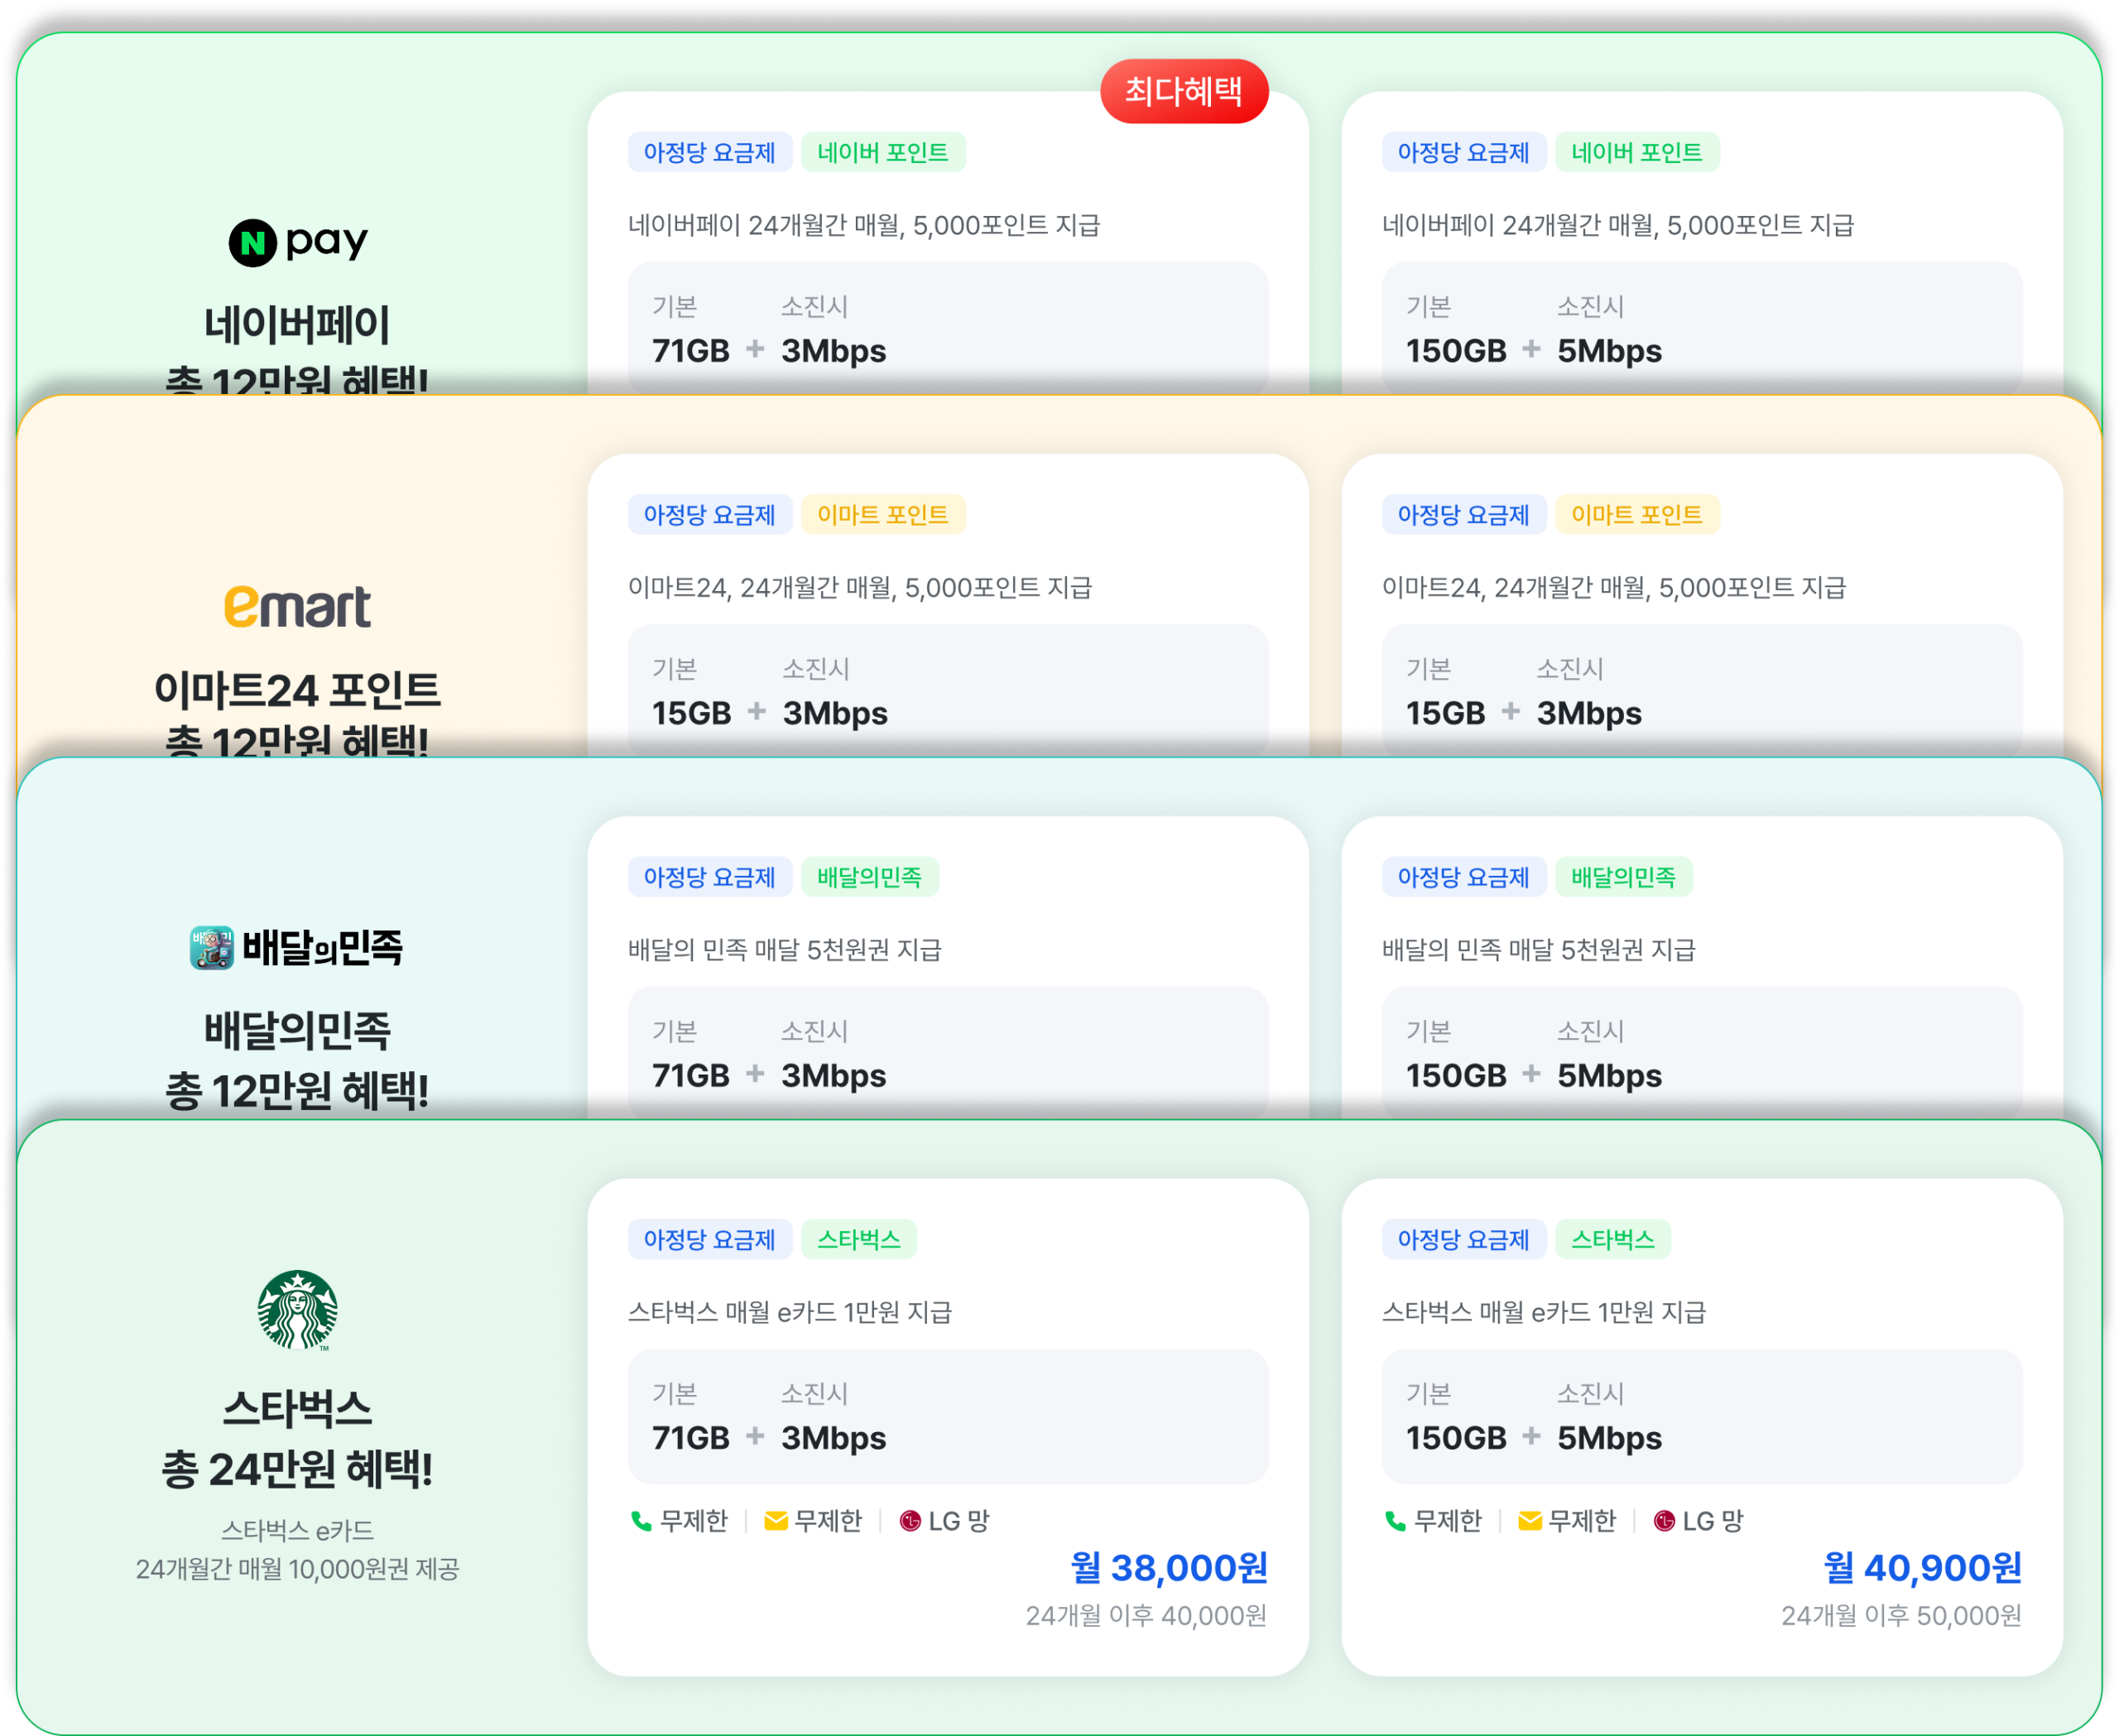The image size is (2119, 1736).
Task: Click the 이마트24 포인트 heading
Action: pyautogui.click(x=297, y=690)
